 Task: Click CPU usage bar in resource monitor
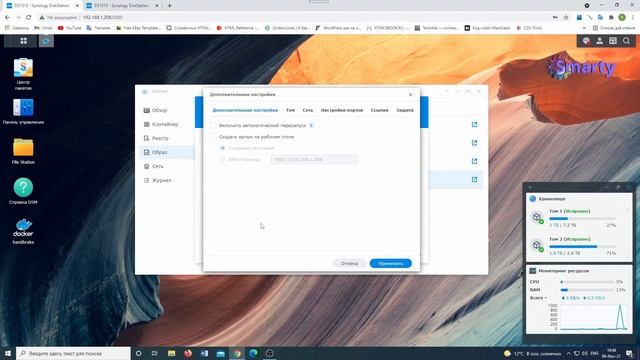point(587,282)
